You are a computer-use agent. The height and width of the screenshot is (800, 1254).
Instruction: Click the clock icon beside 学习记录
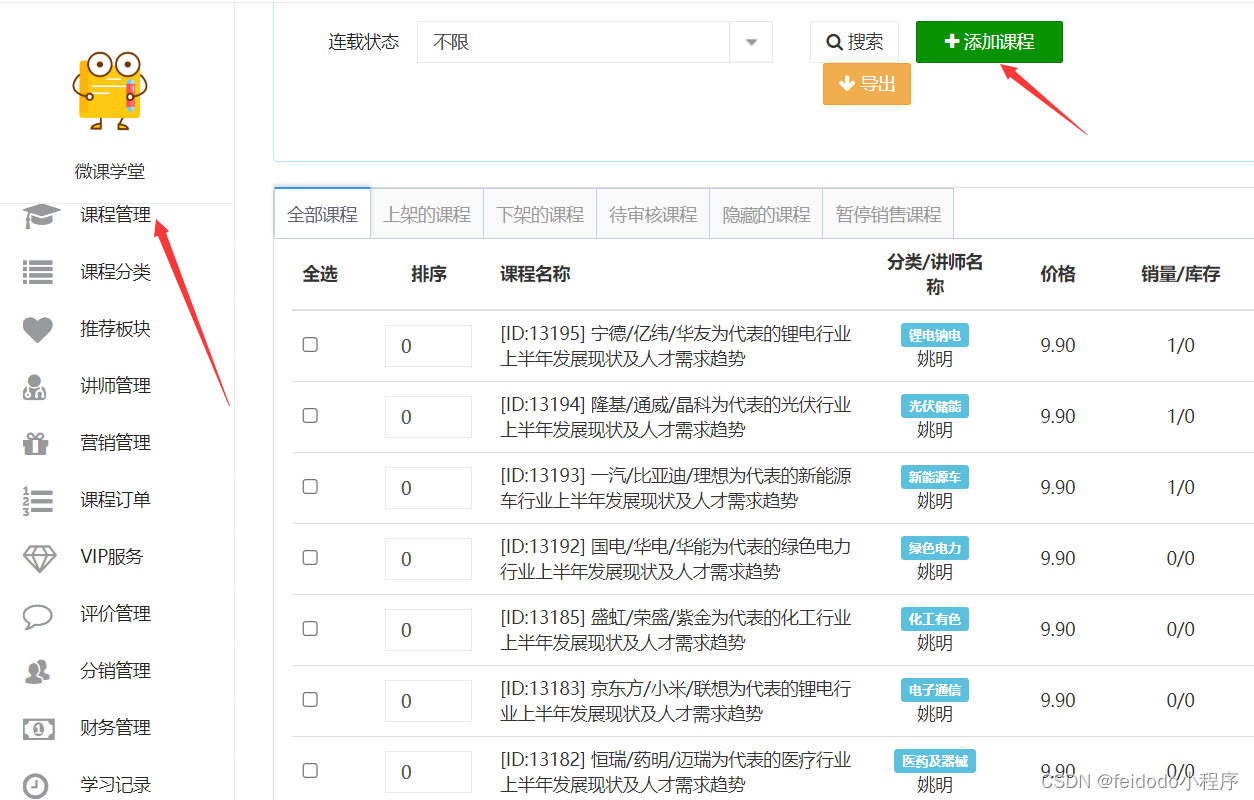[x=35, y=785]
